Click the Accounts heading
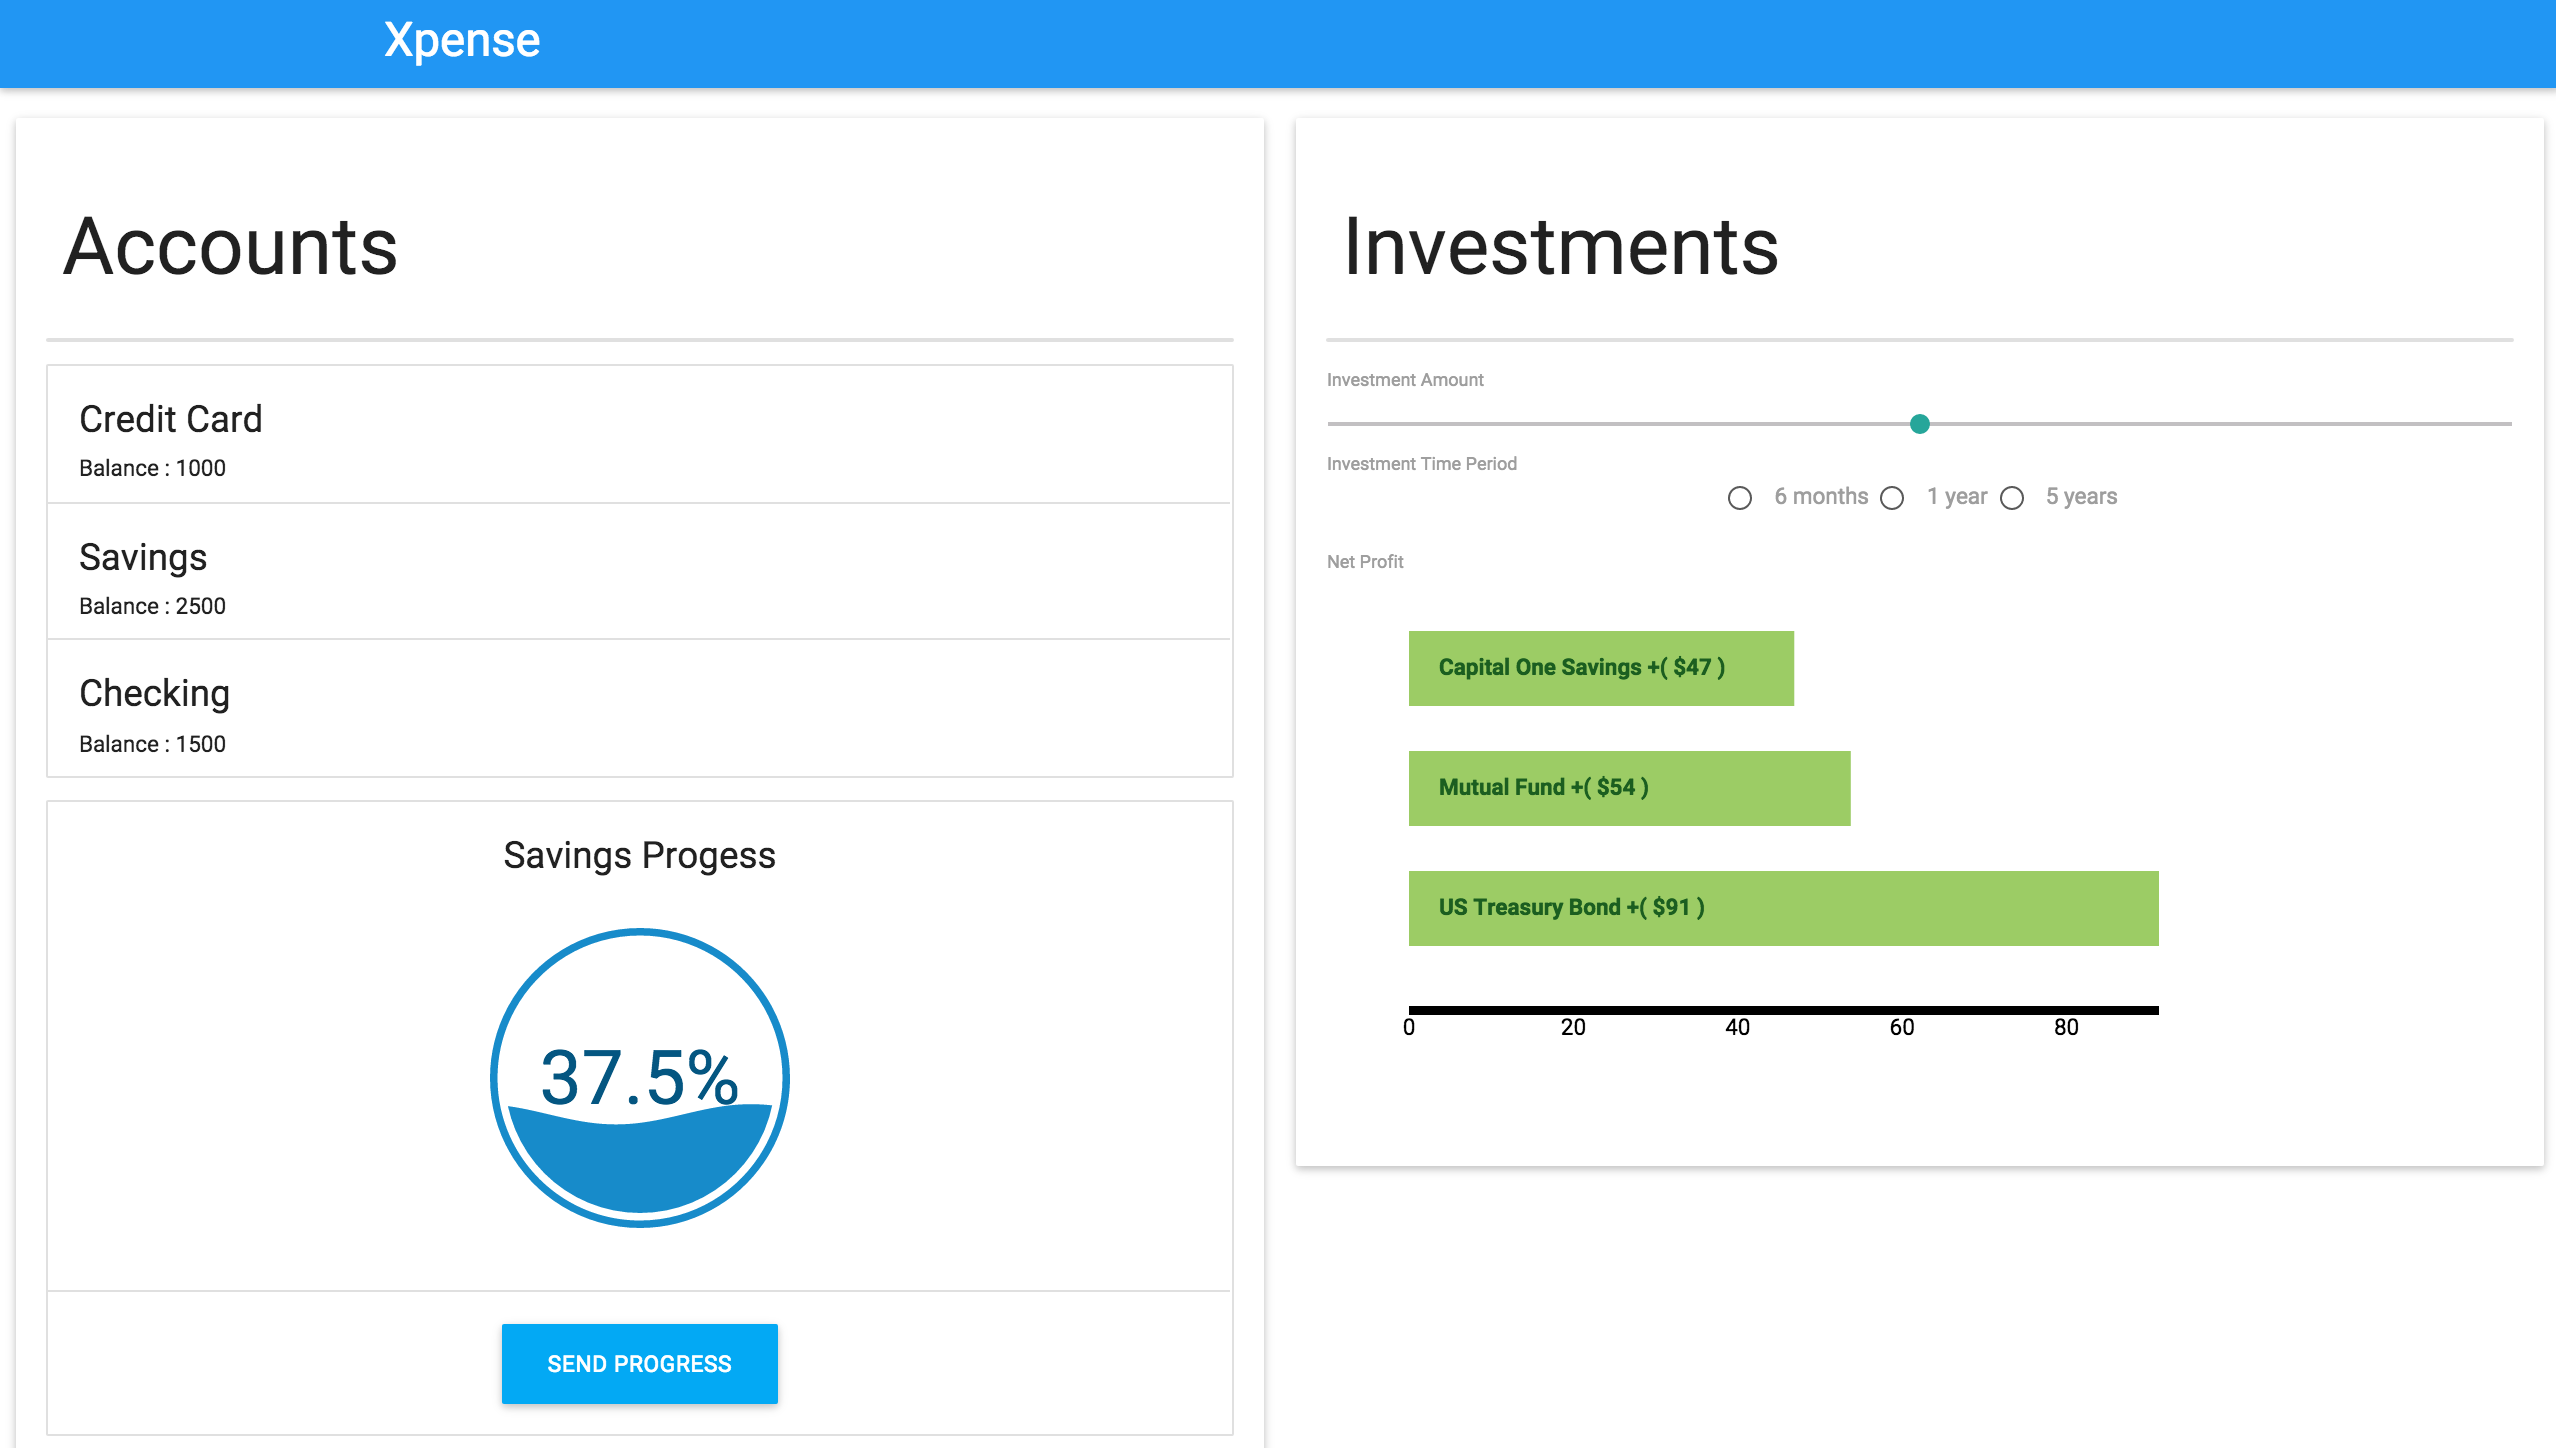 [x=231, y=247]
